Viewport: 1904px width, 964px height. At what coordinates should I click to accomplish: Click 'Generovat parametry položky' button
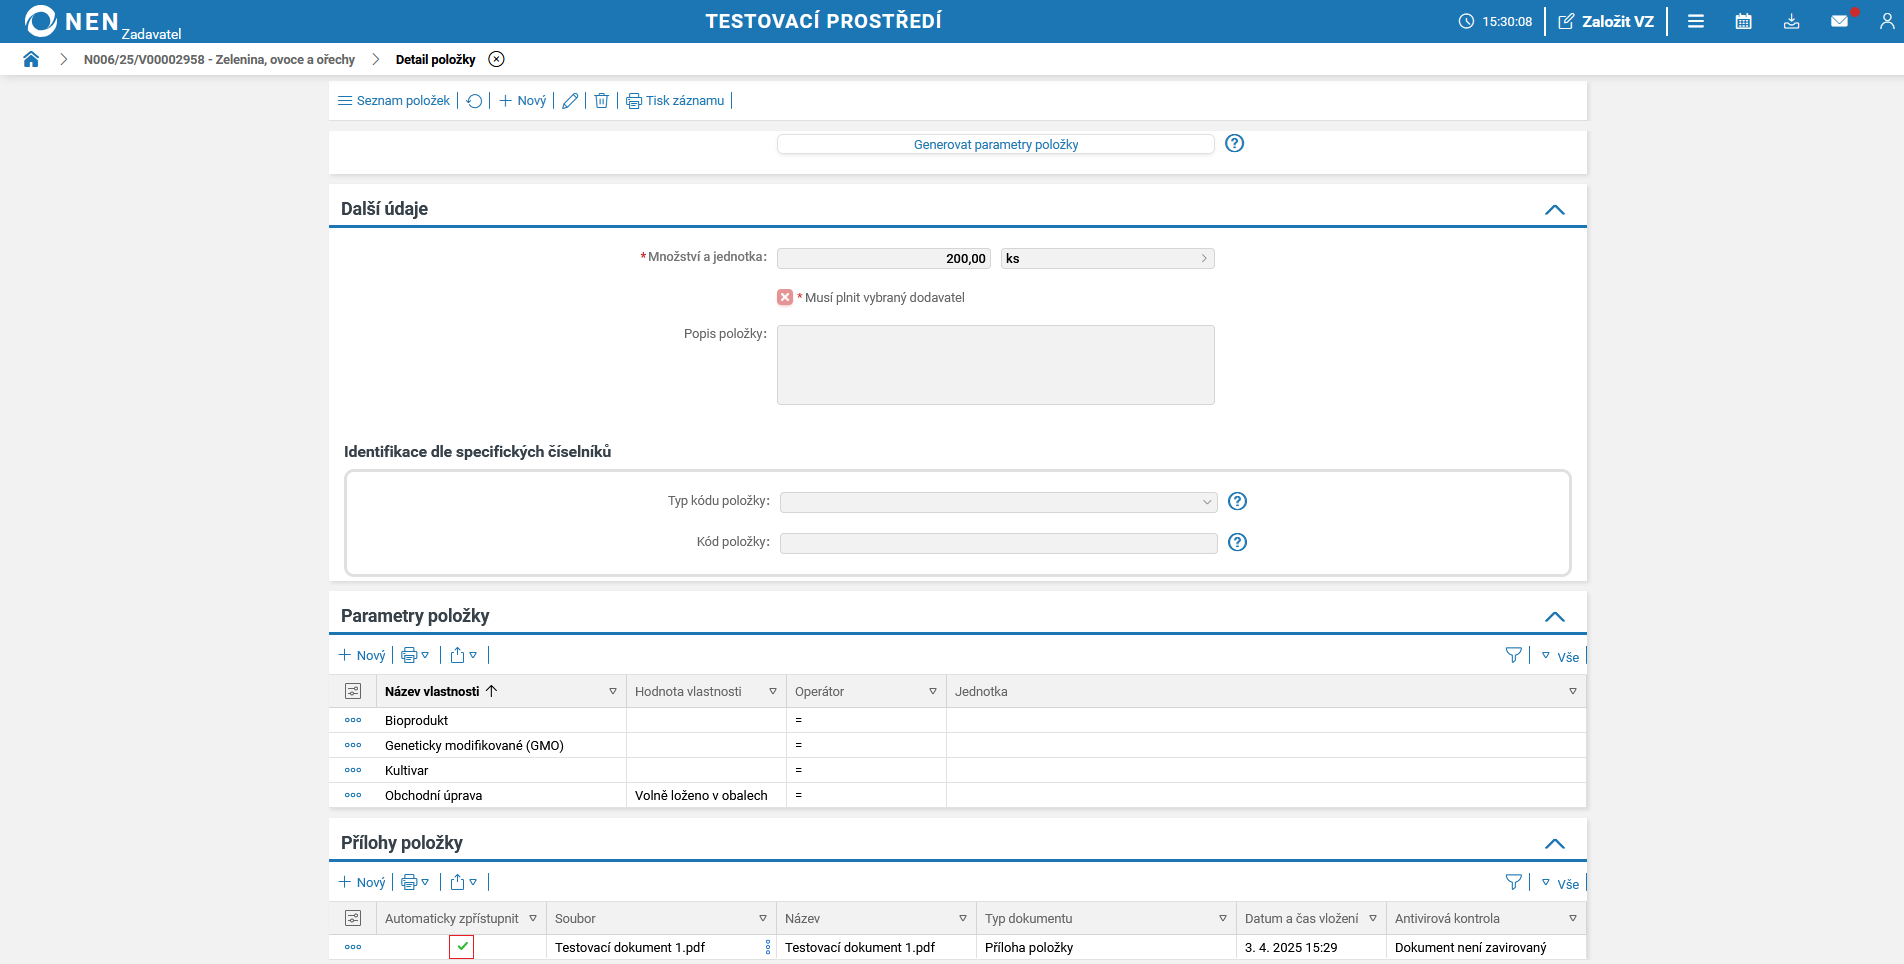(x=995, y=144)
